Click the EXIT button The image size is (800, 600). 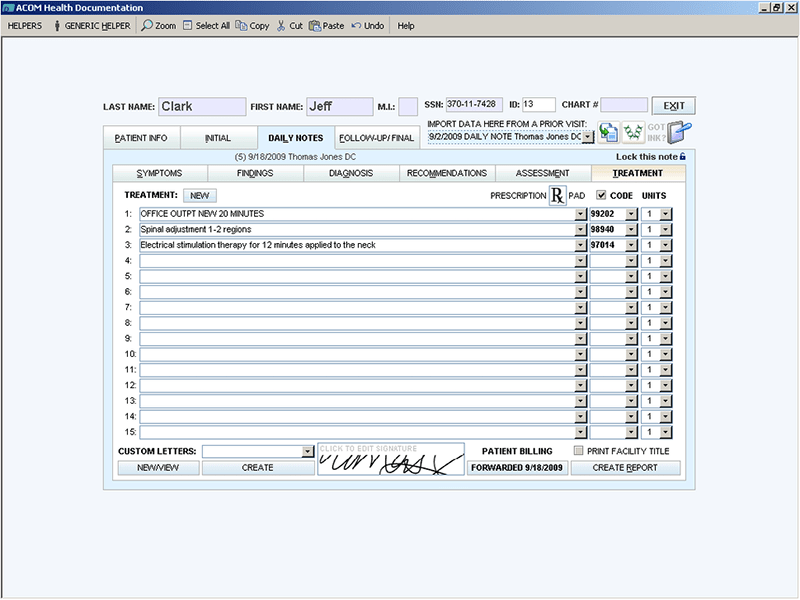673,106
